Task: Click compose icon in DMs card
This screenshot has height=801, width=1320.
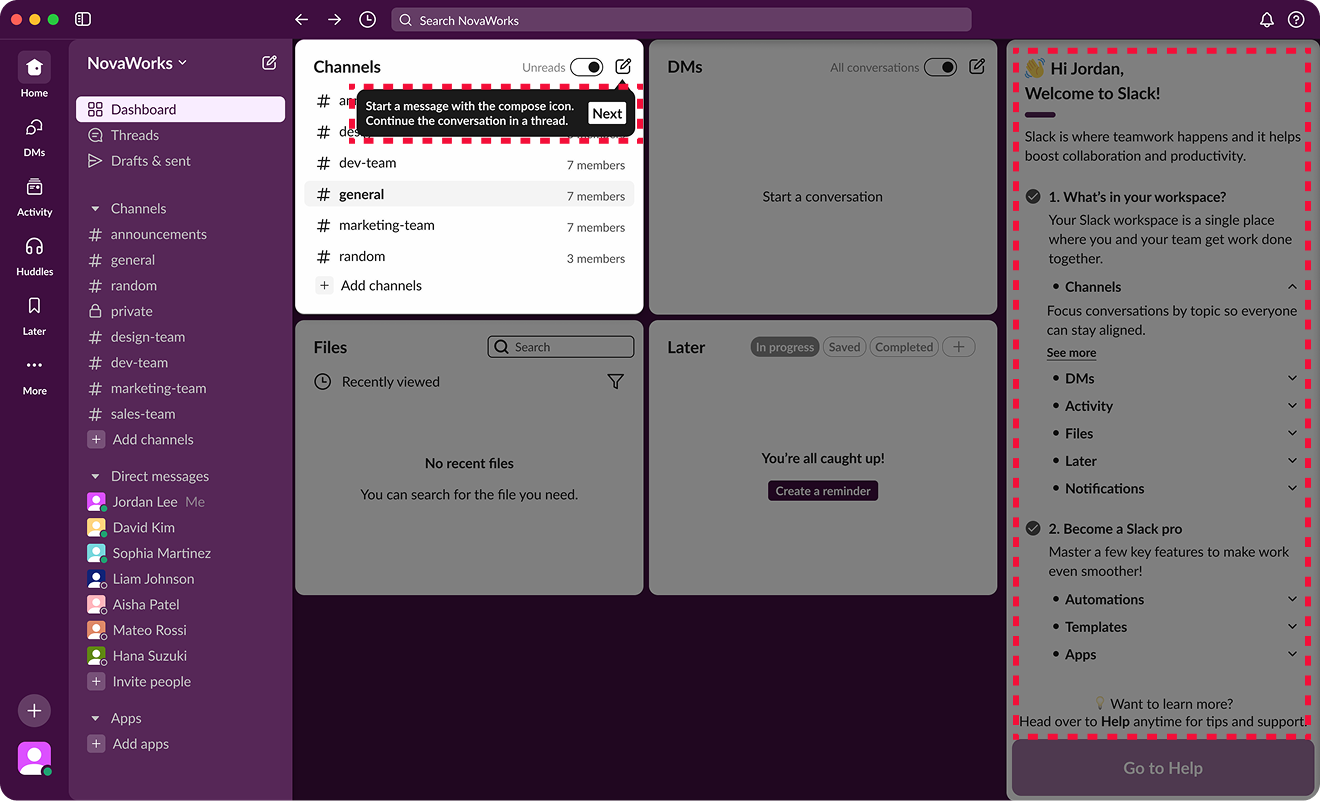Action: coord(977,66)
